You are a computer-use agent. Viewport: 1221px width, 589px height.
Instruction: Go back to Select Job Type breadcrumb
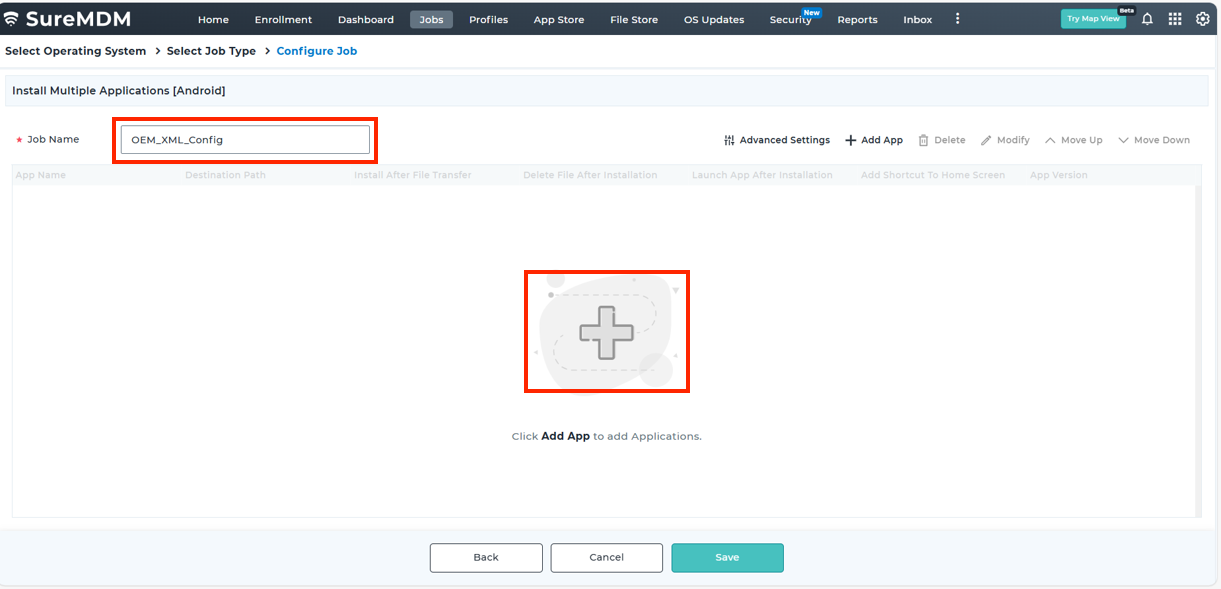click(211, 51)
